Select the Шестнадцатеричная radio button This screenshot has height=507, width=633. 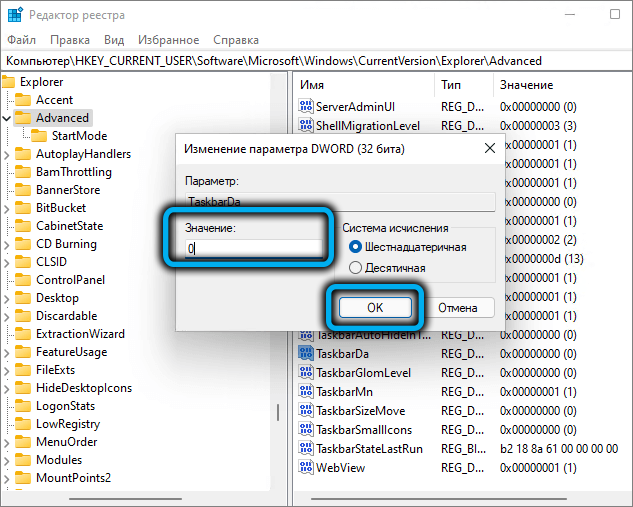point(355,247)
